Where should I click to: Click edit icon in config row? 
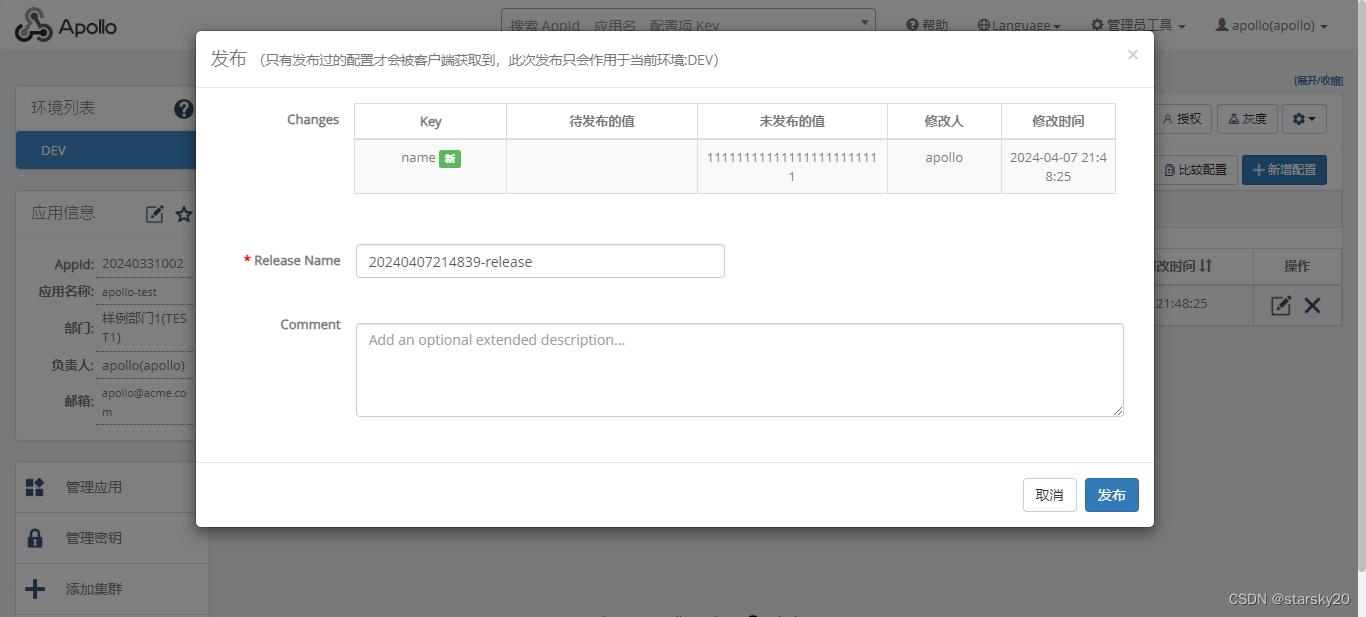pos(1281,306)
